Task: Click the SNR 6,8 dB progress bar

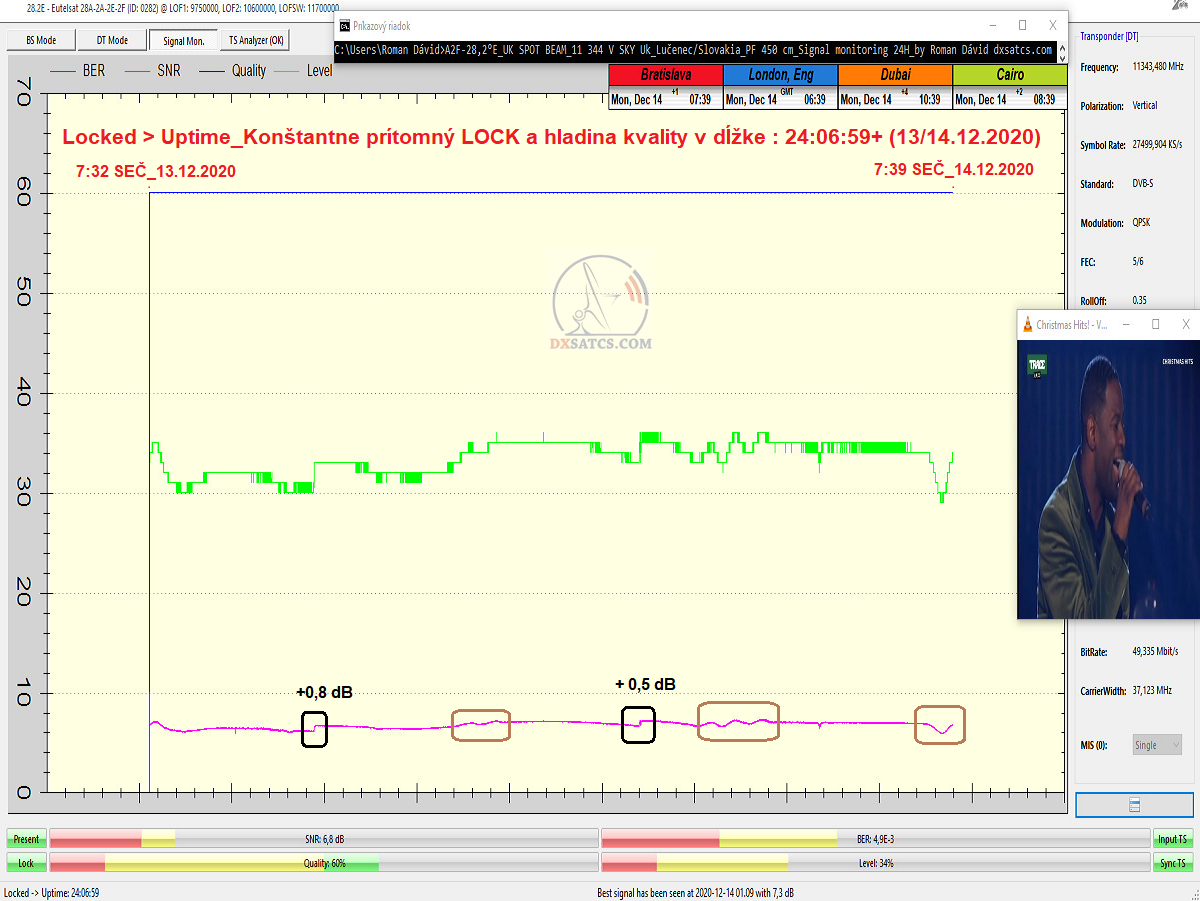Action: [x=324, y=839]
